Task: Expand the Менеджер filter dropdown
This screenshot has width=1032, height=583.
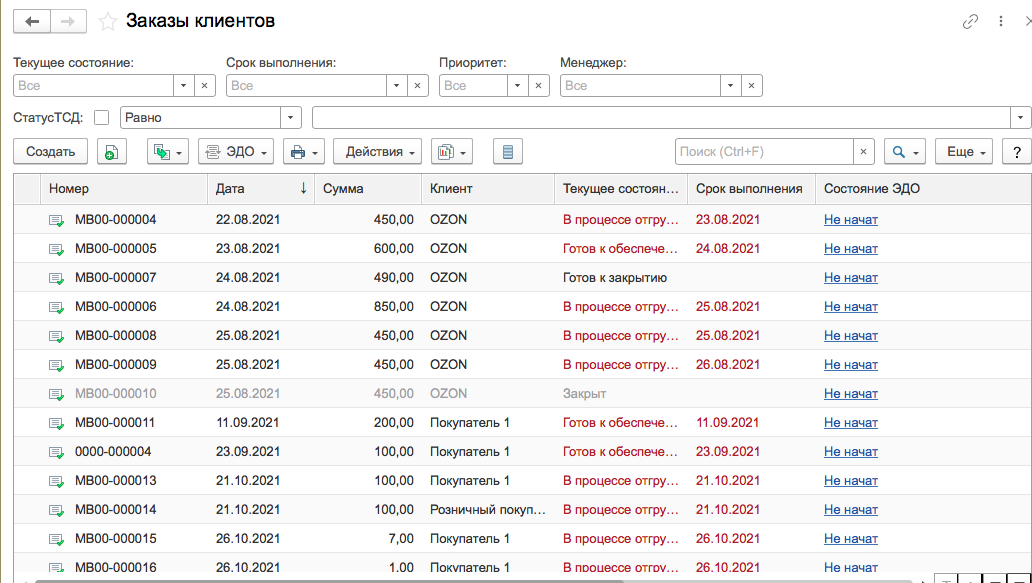Action: click(x=731, y=86)
